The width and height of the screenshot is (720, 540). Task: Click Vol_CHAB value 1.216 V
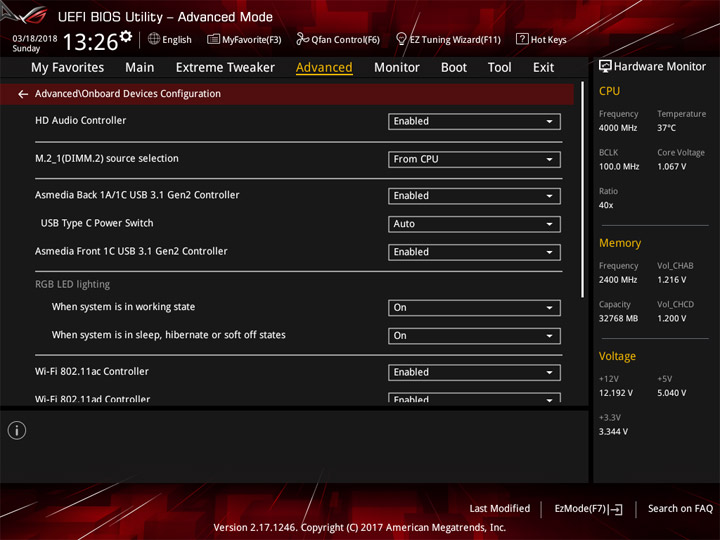671,280
